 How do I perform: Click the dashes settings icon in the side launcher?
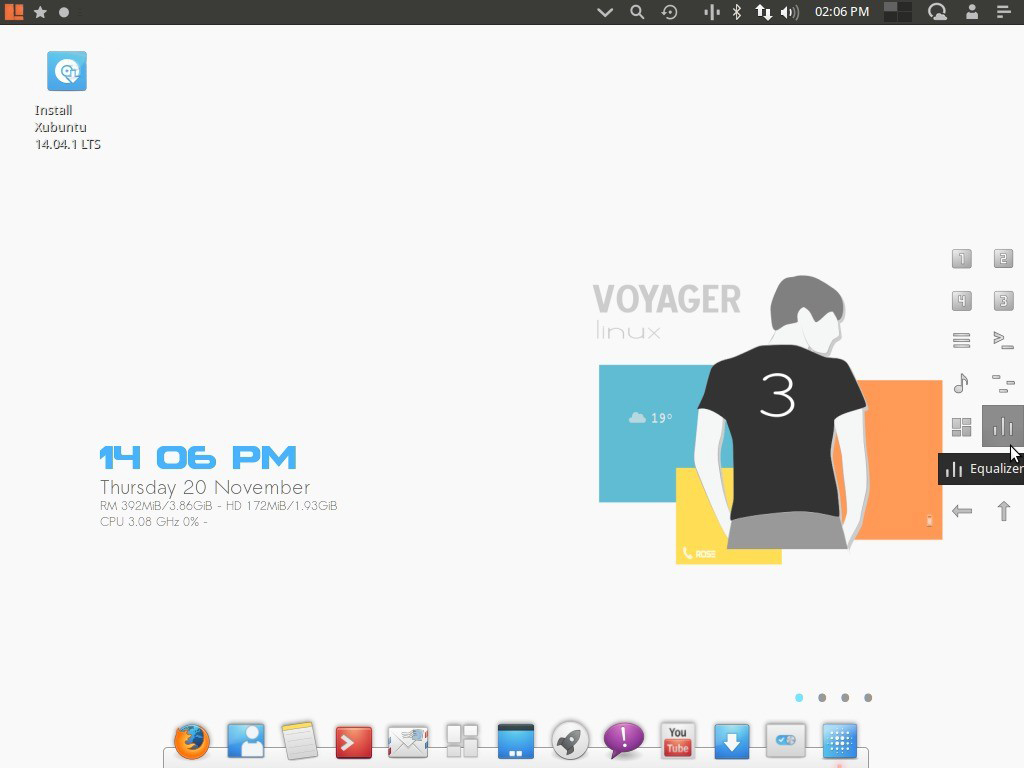click(x=1004, y=384)
